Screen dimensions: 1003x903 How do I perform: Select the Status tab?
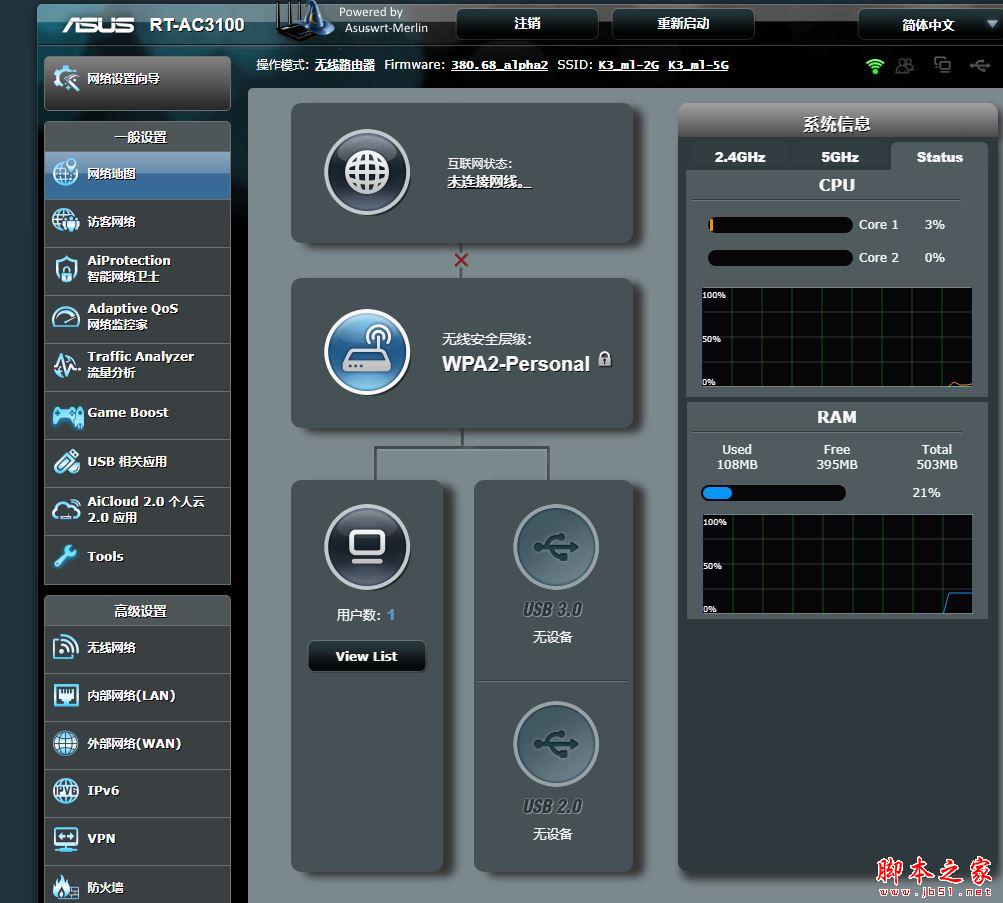[x=939, y=157]
